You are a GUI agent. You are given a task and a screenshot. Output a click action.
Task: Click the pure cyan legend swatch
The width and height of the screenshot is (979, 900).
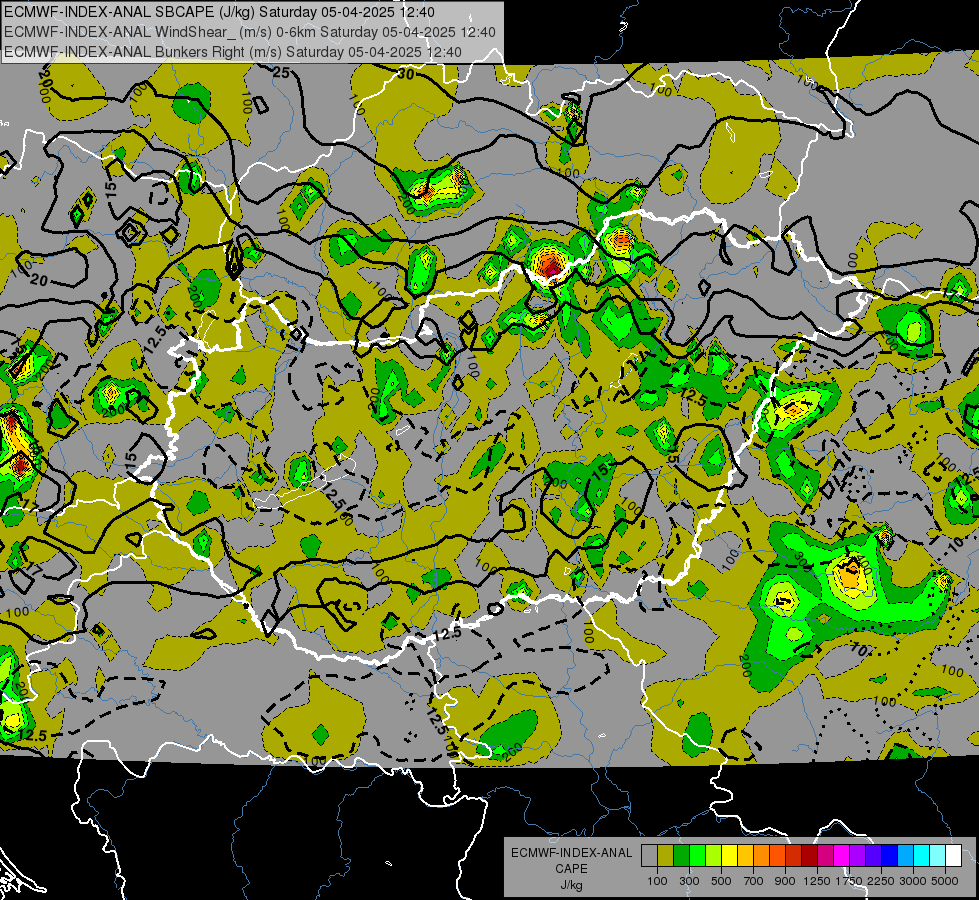tap(922, 856)
